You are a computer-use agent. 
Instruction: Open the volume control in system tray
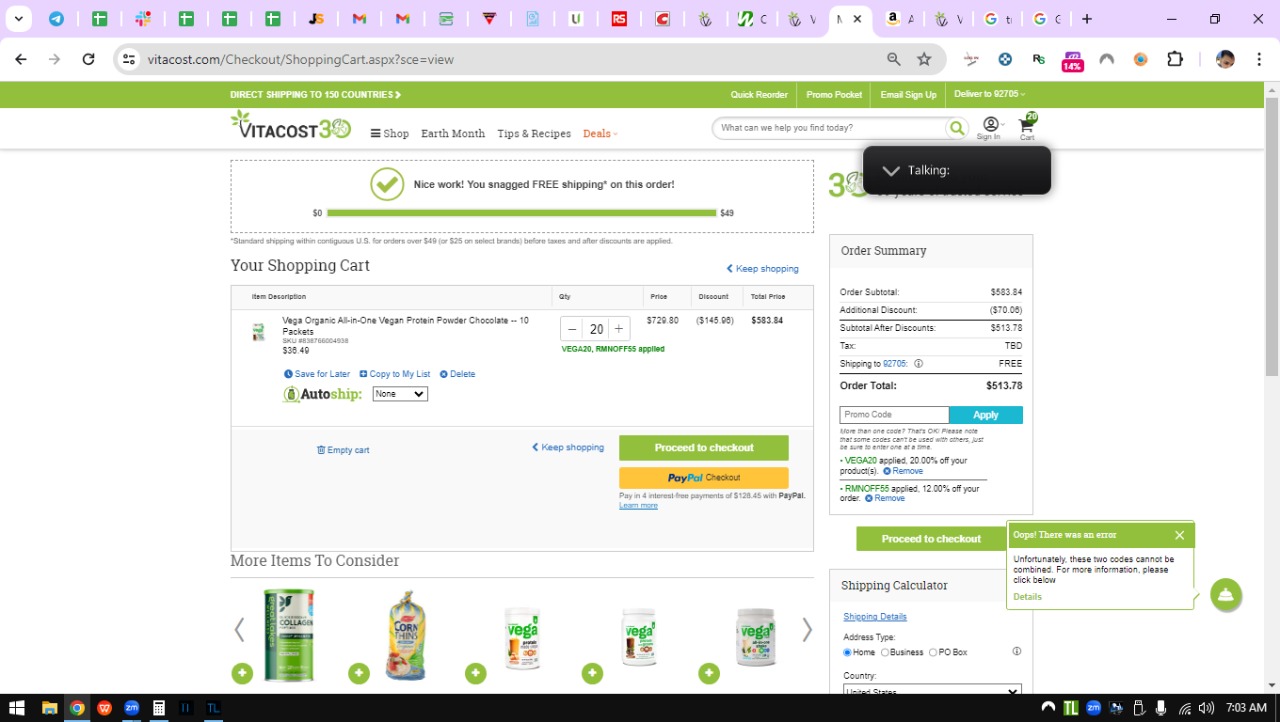click(x=1206, y=708)
